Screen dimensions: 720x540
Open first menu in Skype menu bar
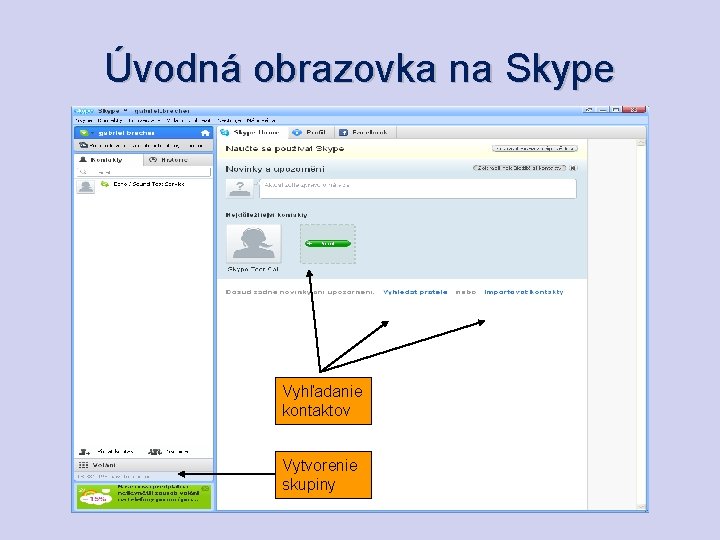point(84,120)
